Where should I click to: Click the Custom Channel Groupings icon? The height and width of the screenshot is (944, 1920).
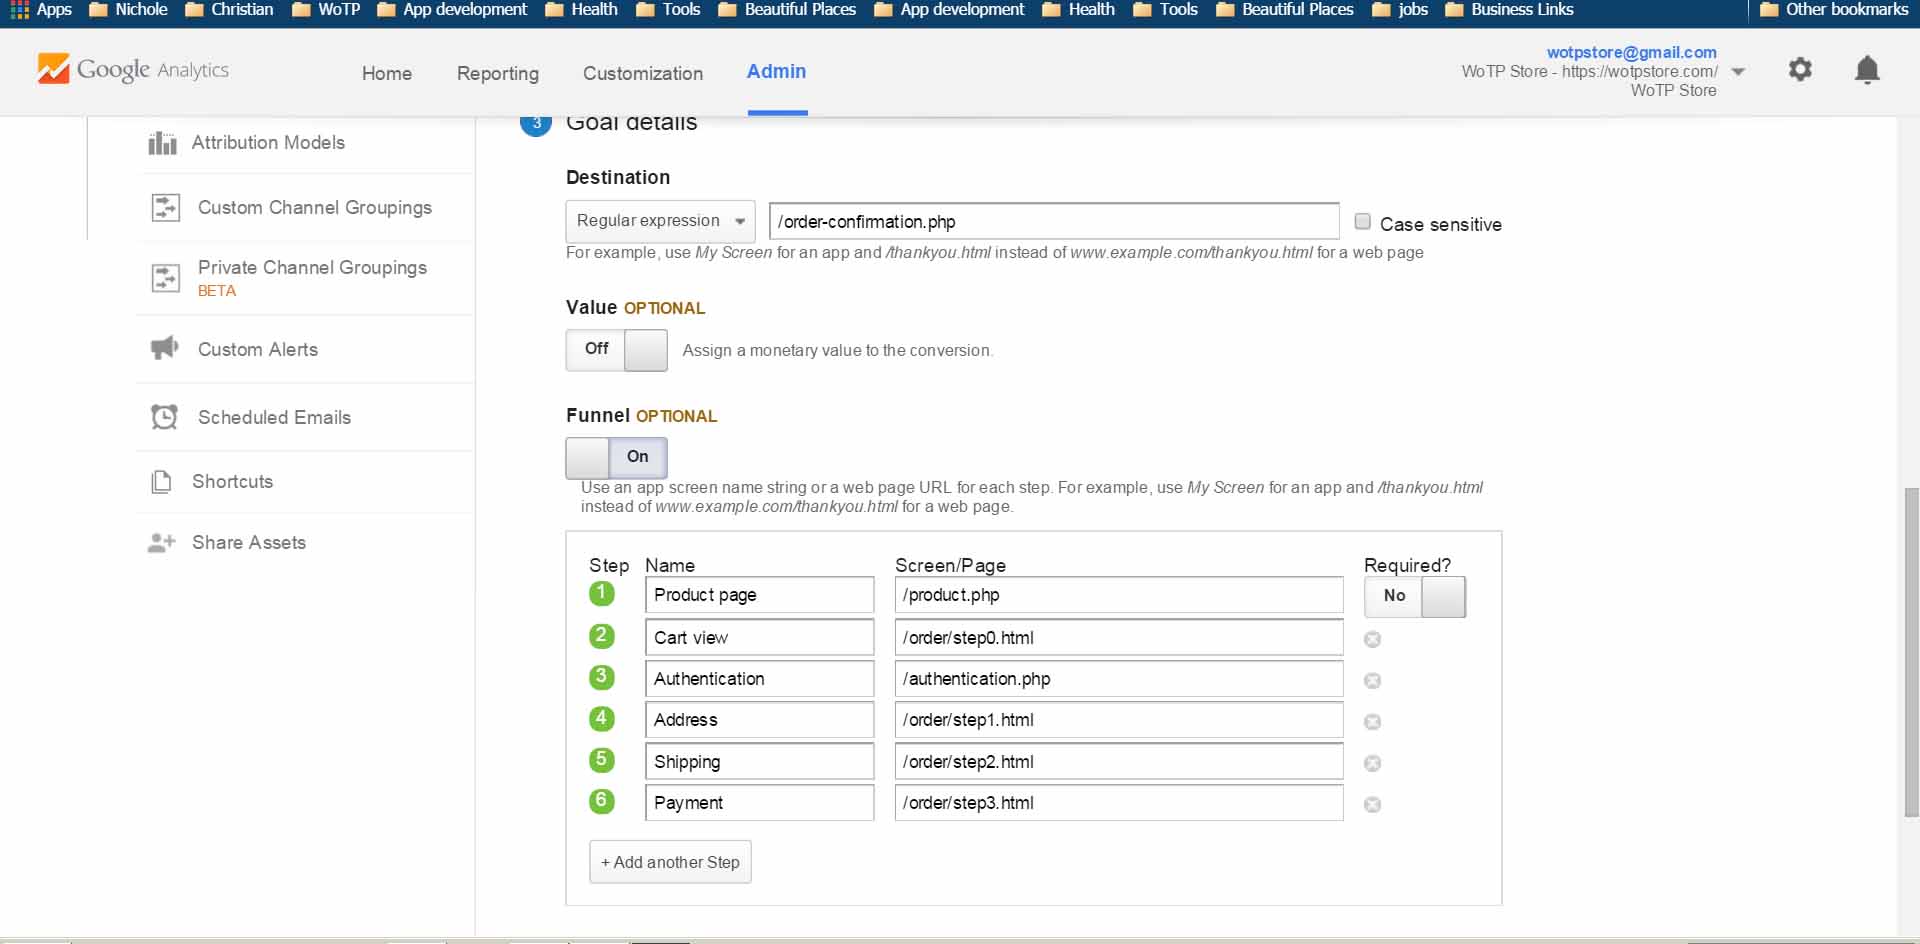point(165,208)
